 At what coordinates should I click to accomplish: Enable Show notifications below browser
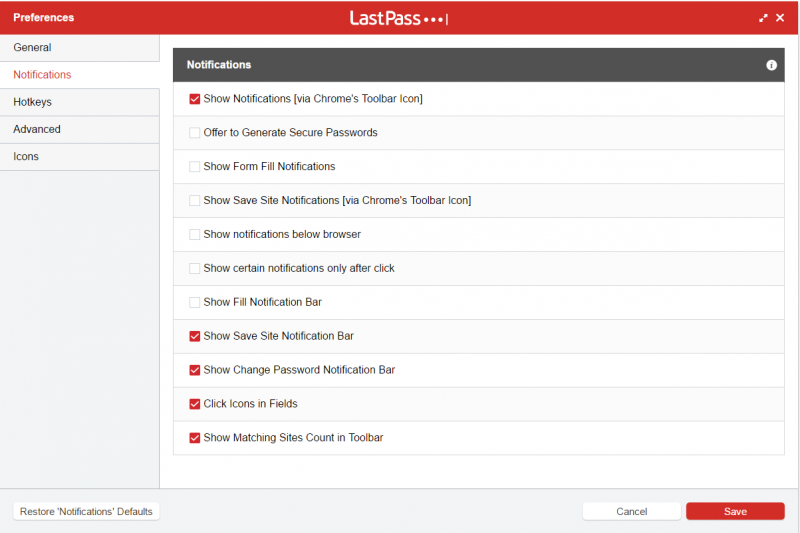[x=194, y=235]
